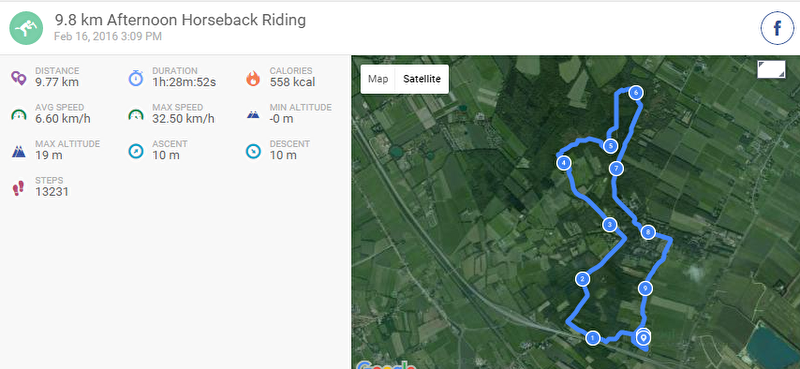
Task: Click the min altitude mountain icon
Action: click(x=253, y=115)
